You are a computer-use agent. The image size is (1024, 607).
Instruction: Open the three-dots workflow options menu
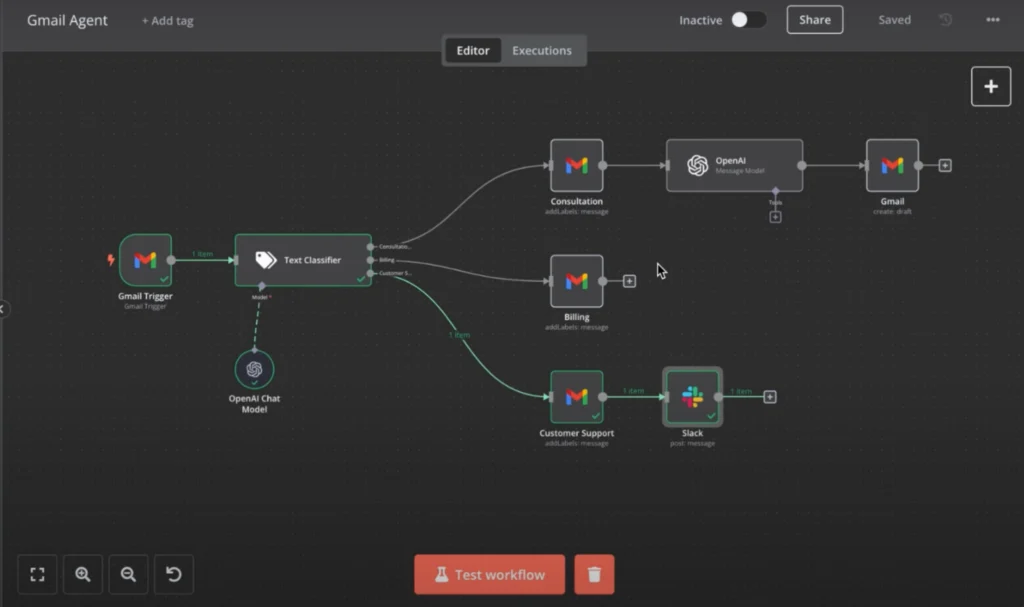(992, 20)
